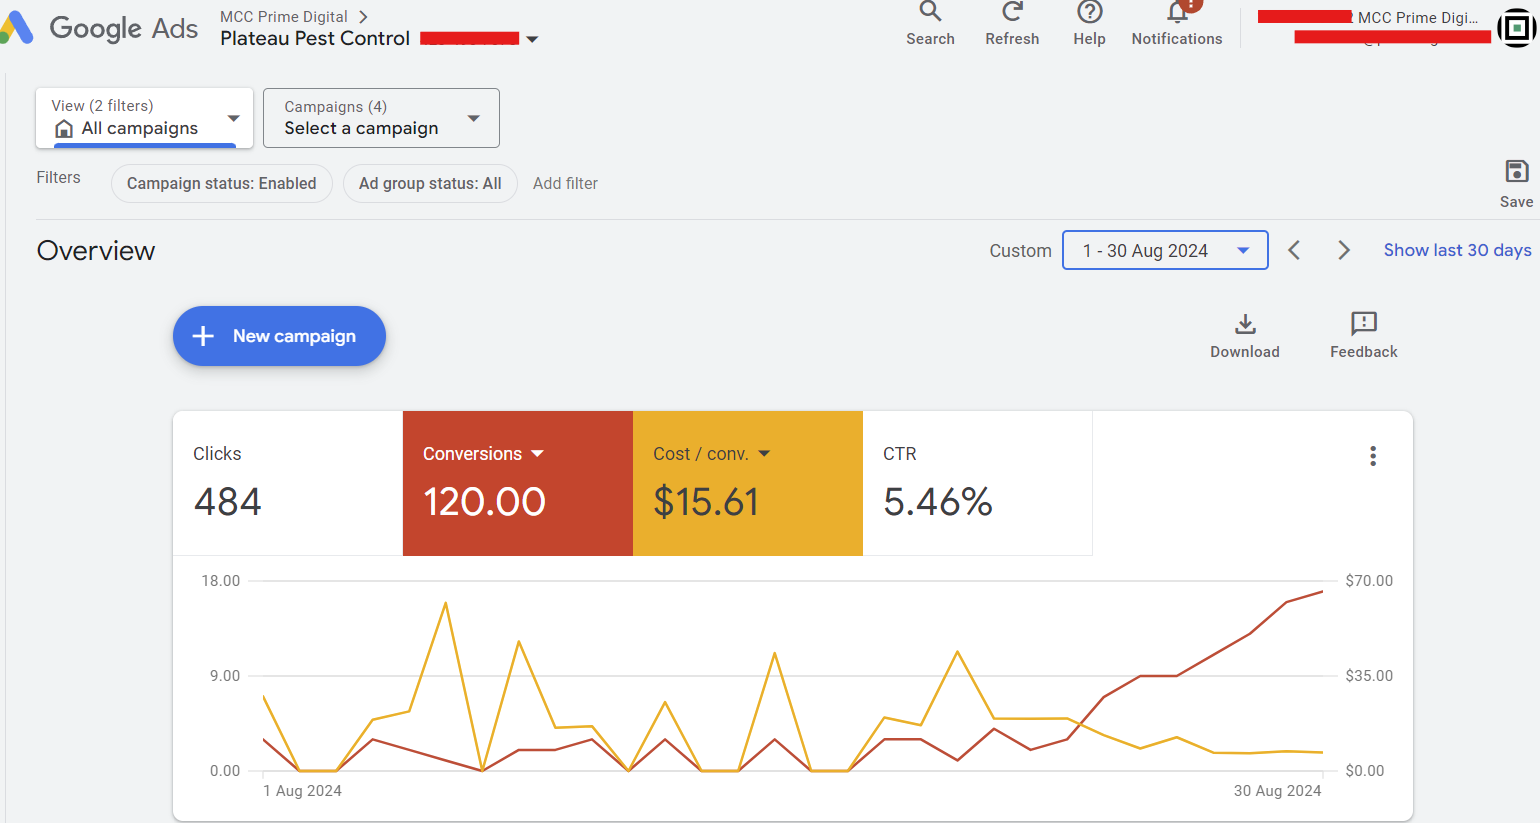Open the 1 - 30 Aug 2024 date picker
Screen dimensions: 1540x823
point(1165,250)
